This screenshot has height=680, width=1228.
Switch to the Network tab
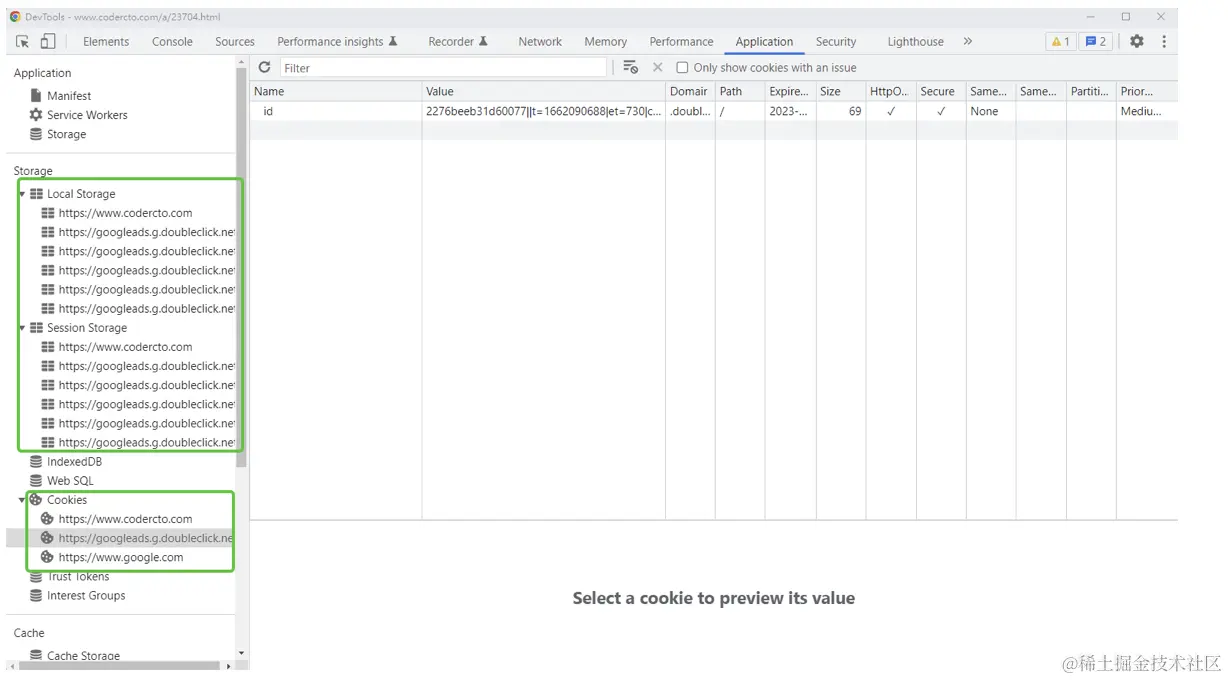(540, 41)
